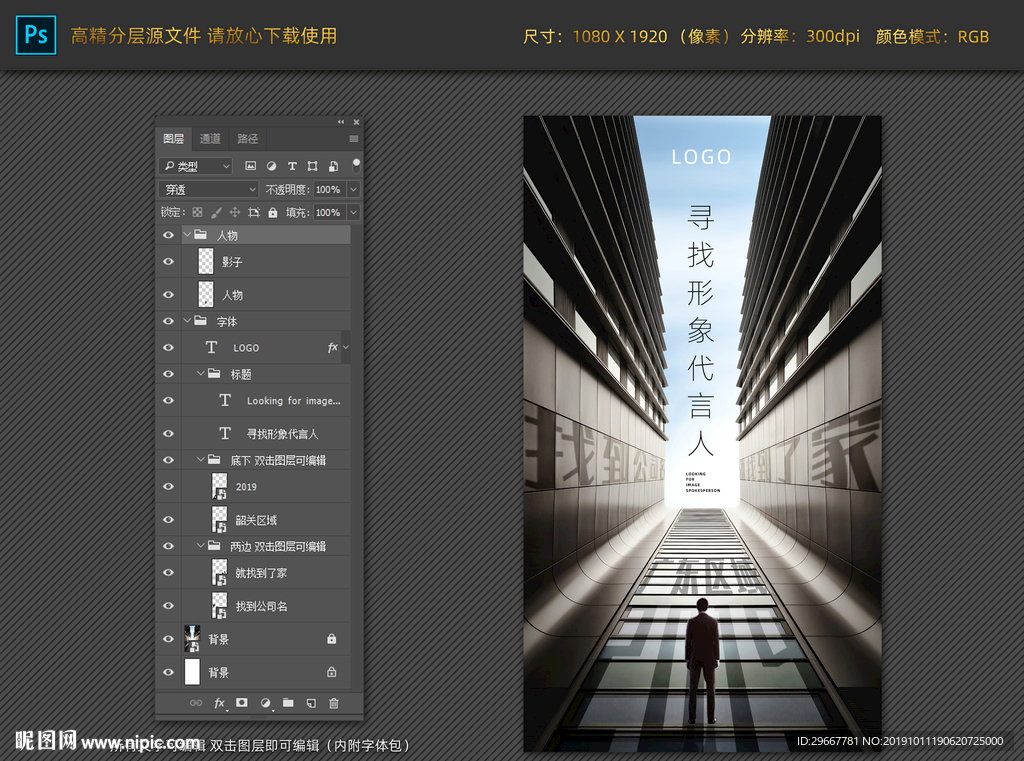Click the lock all icon

click(272, 212)
